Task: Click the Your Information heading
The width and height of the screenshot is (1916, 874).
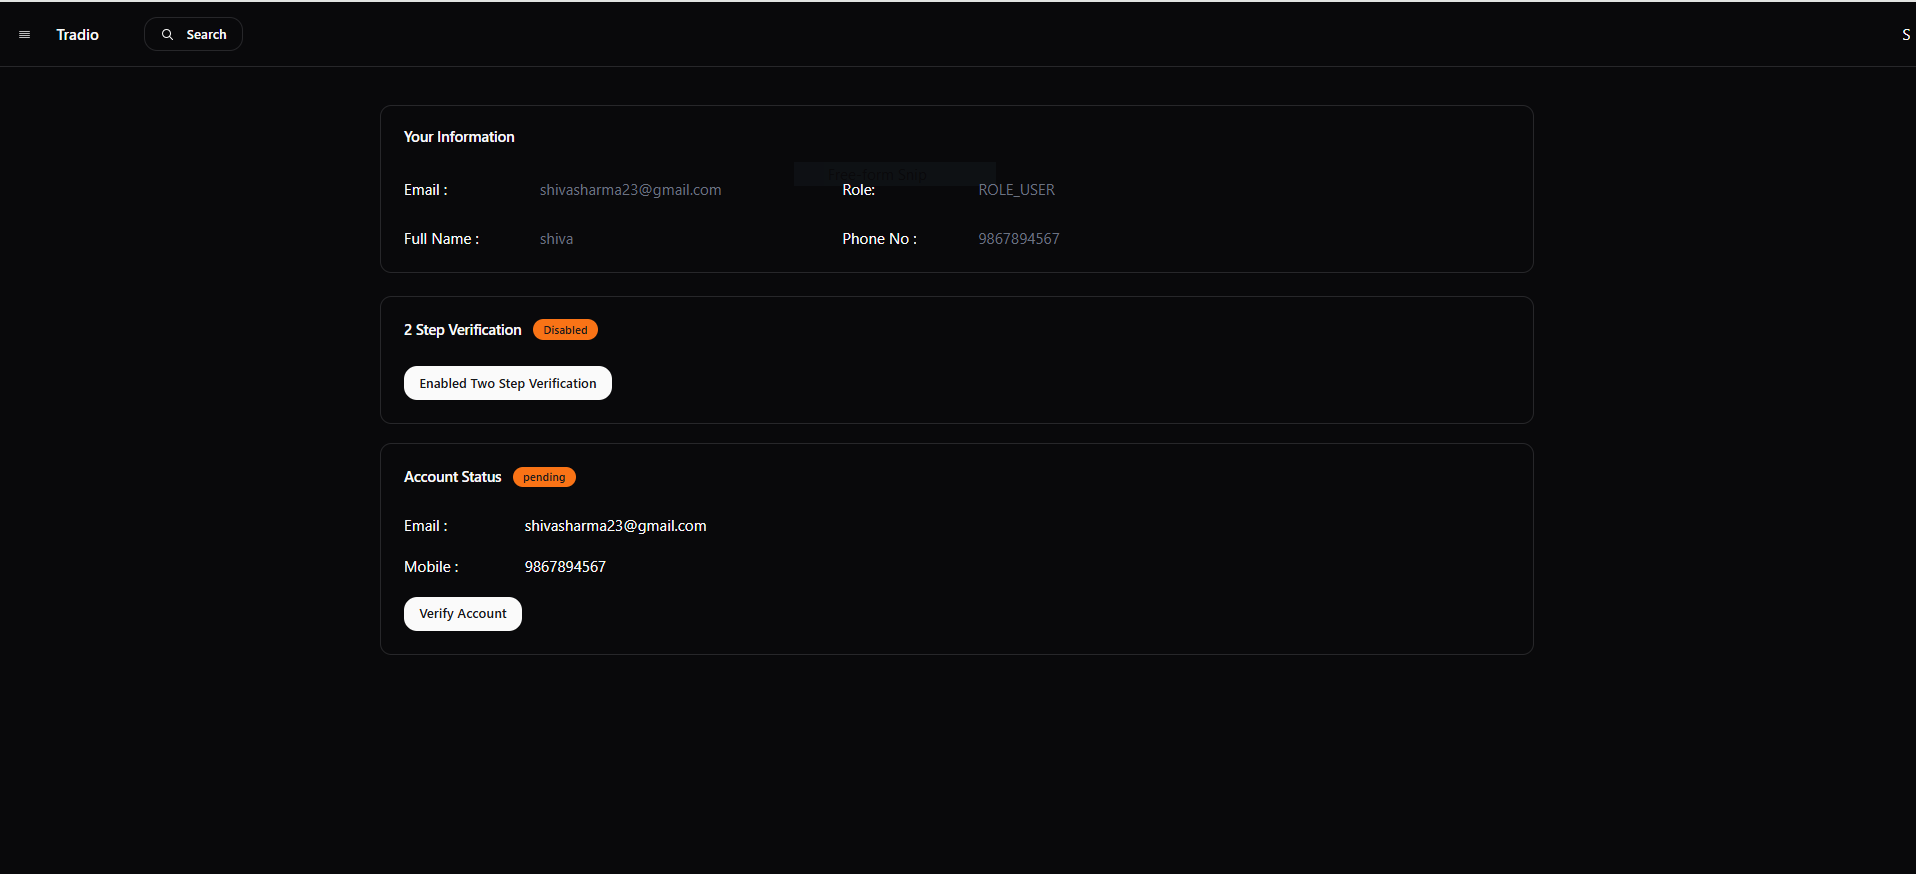Action: click(459, 137)
